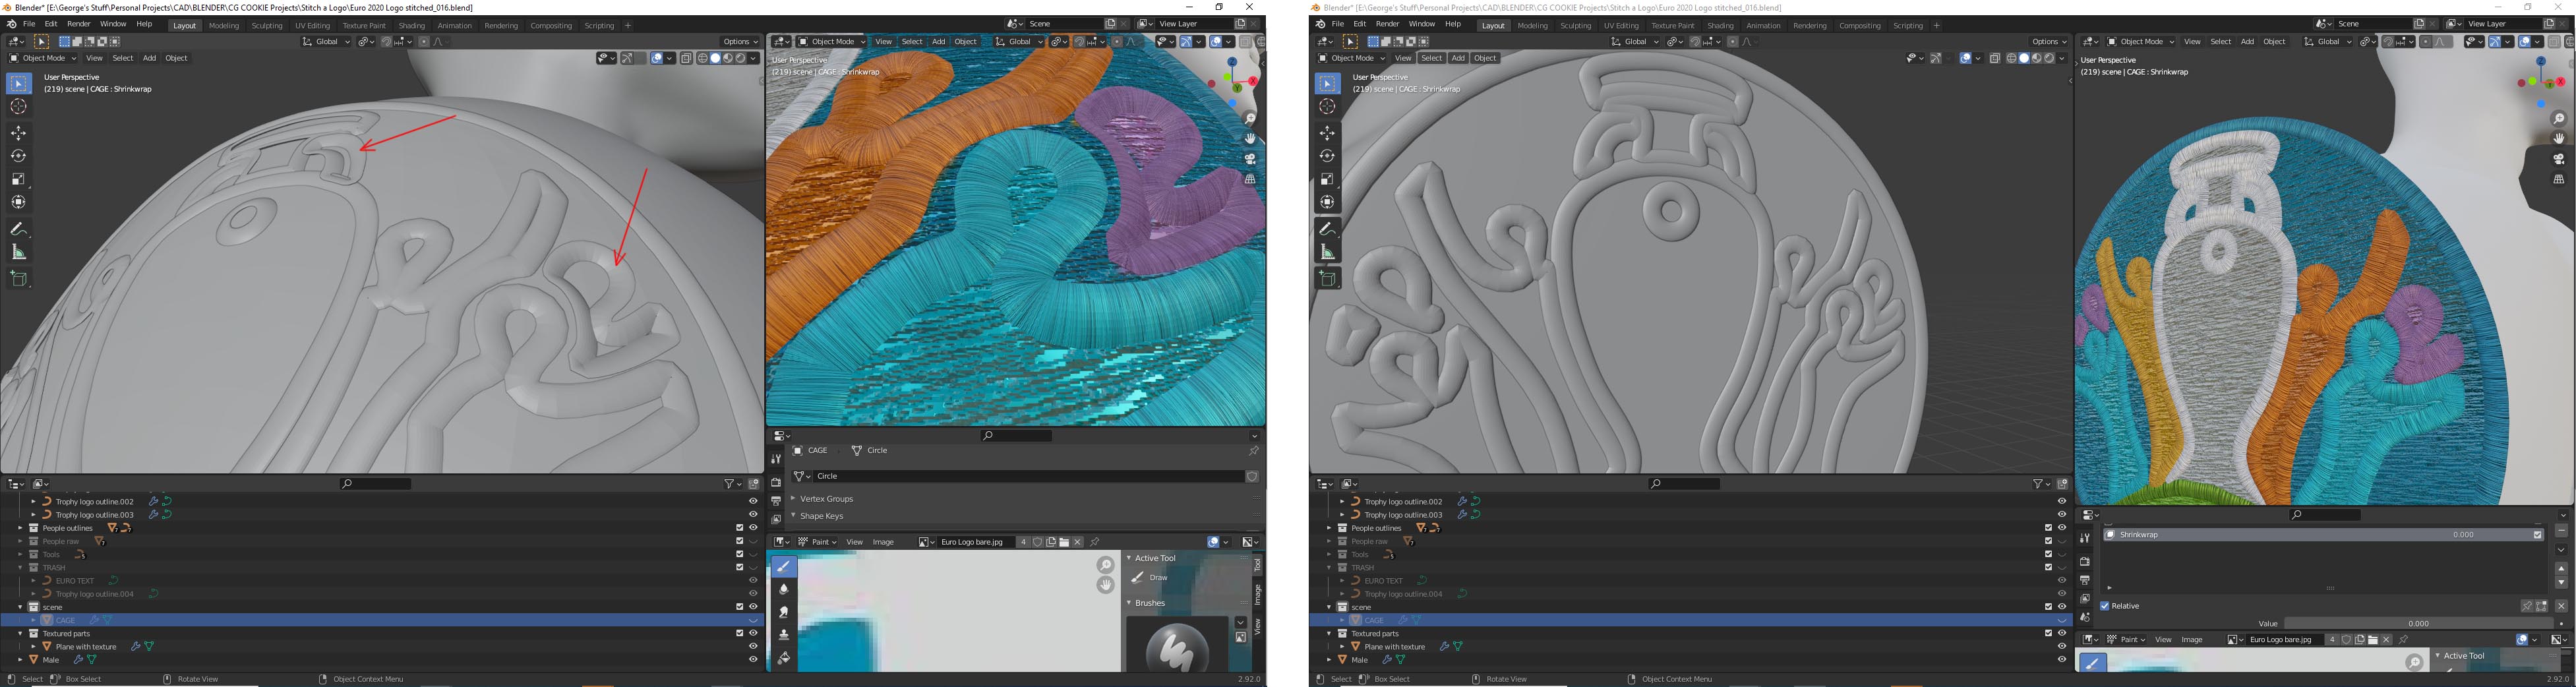The width and height of the screenshot is (2576, 687).
Task: Hide People outlines collection in left window's outliner
Action: click(x=753, y=528)
